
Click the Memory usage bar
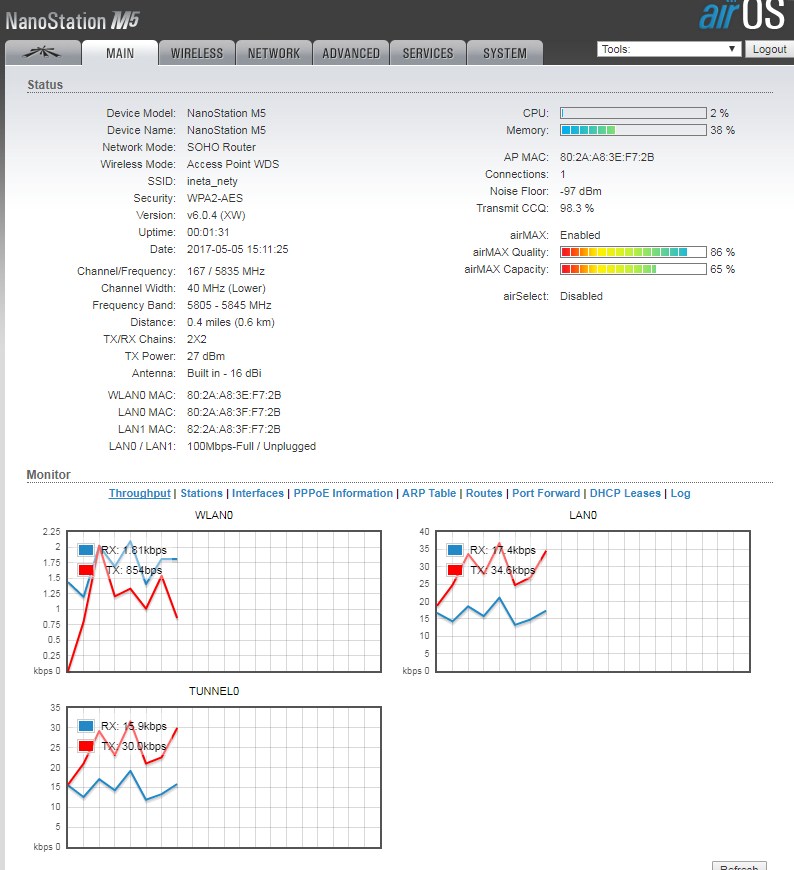pos(633,130)
